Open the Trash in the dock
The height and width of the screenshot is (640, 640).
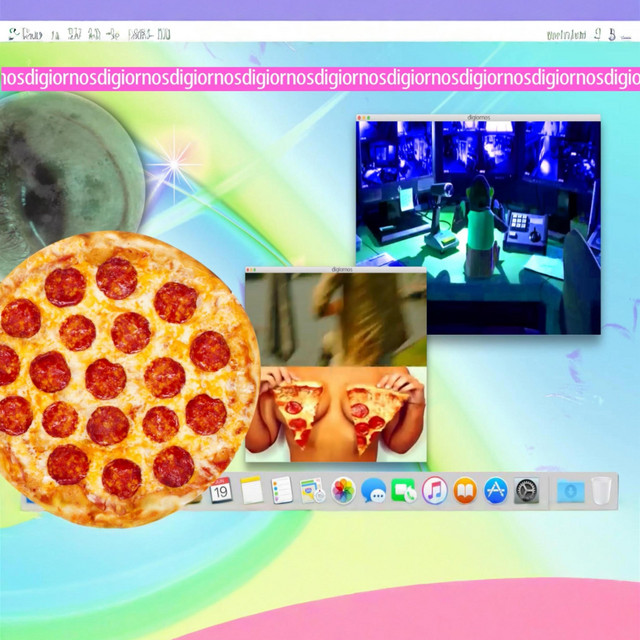point(602,491)
